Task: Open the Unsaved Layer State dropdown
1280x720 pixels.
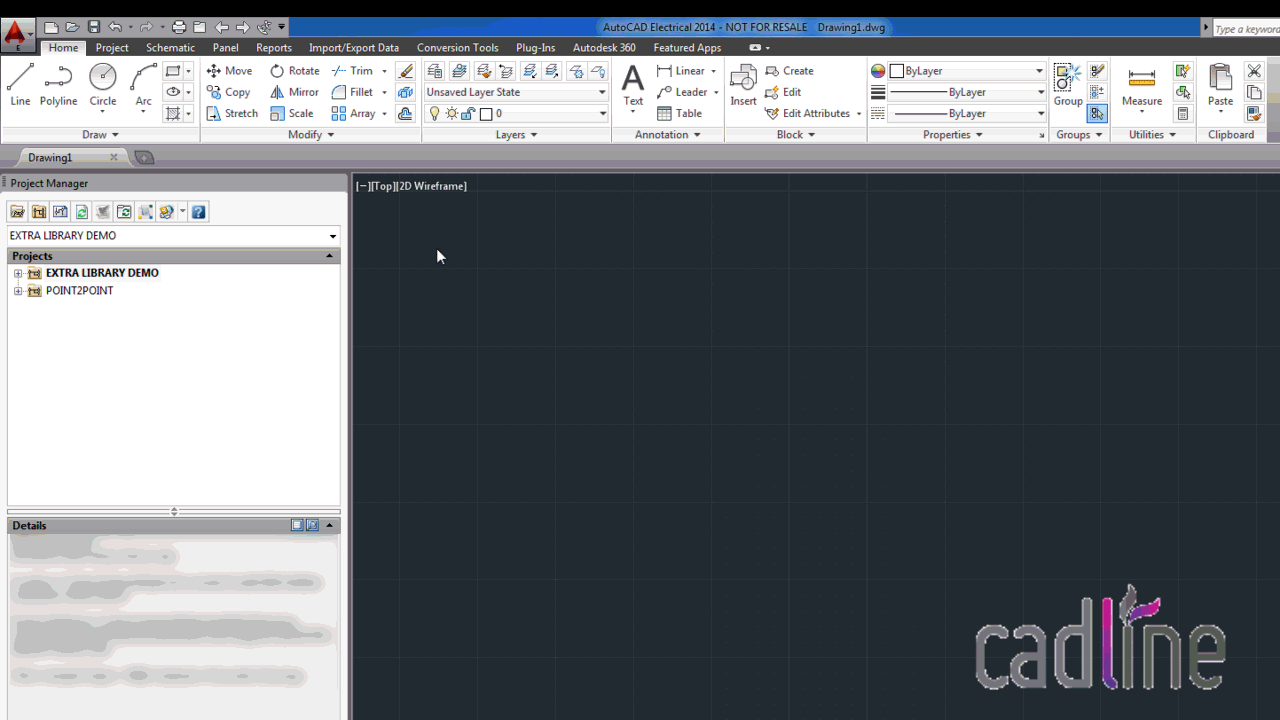Action: coord(601,92)
